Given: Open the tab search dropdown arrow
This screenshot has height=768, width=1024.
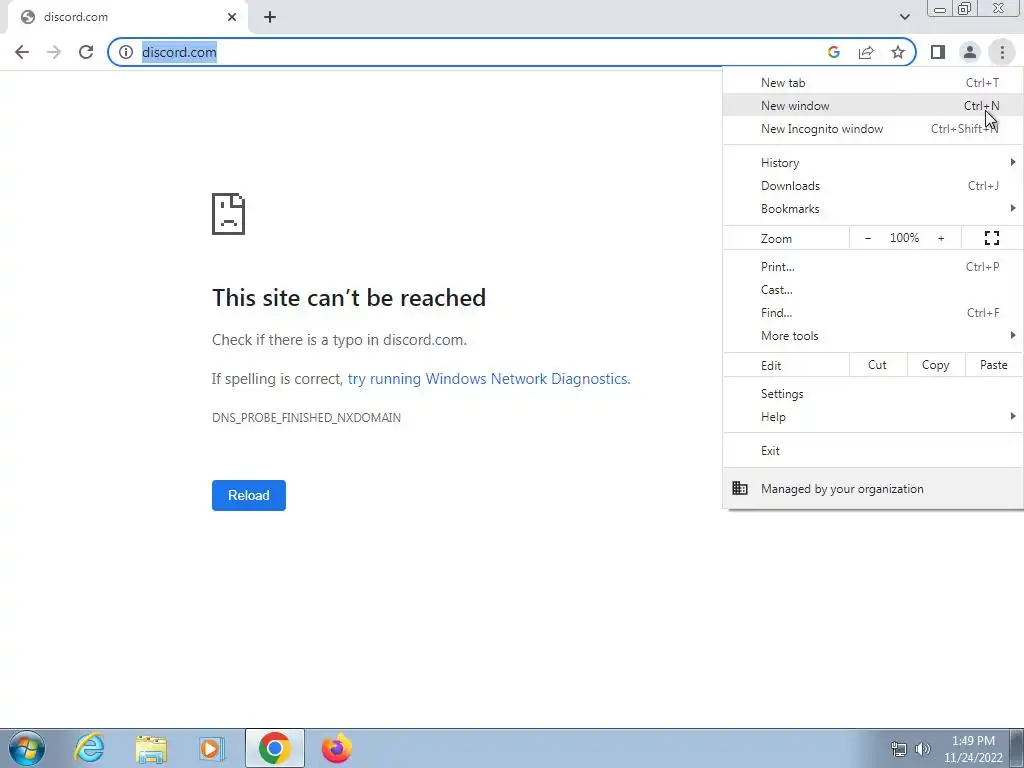Looking at the screenshot, I should 904,17.
